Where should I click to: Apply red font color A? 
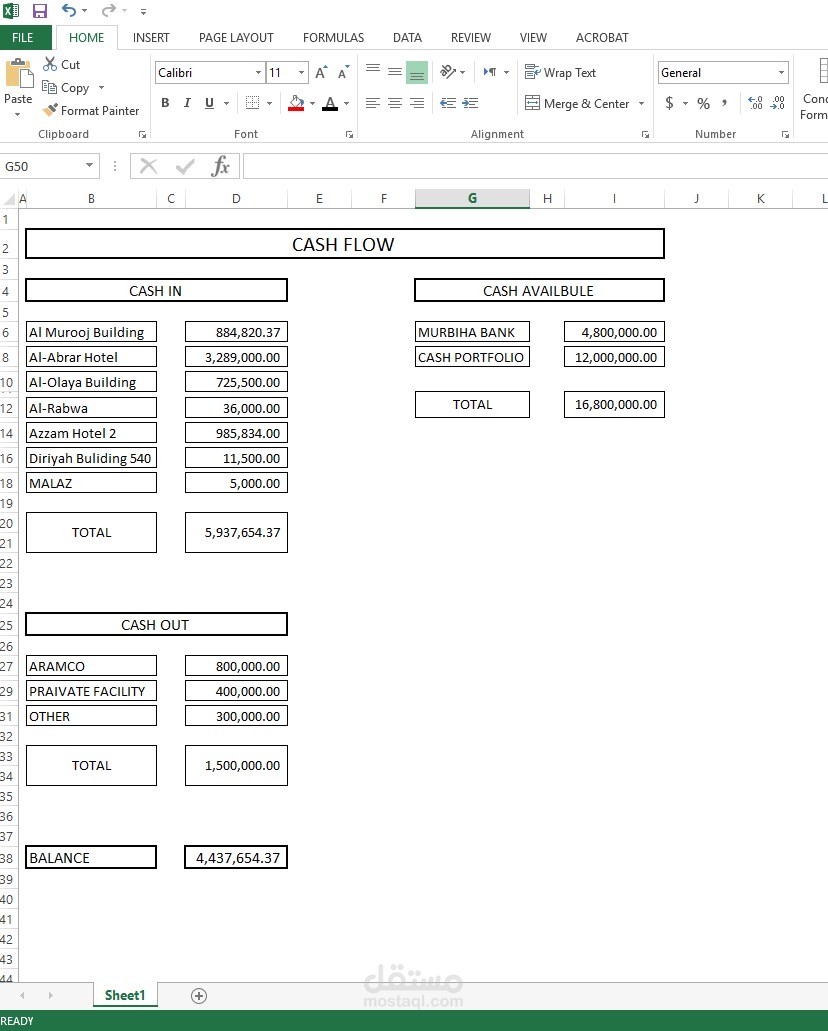[x=330, y=103]
